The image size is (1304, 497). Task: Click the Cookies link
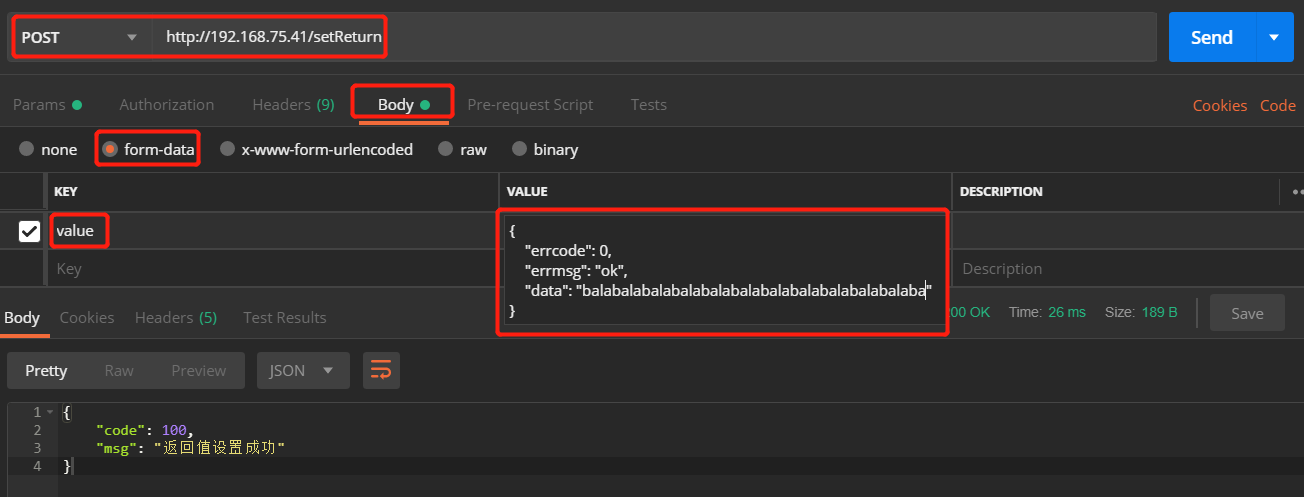pos(1219,106)
